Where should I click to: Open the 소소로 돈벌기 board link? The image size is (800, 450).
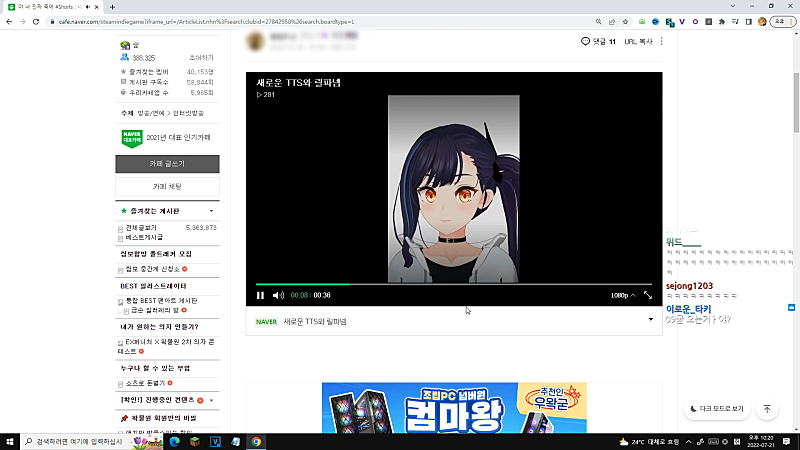point(145,383)
